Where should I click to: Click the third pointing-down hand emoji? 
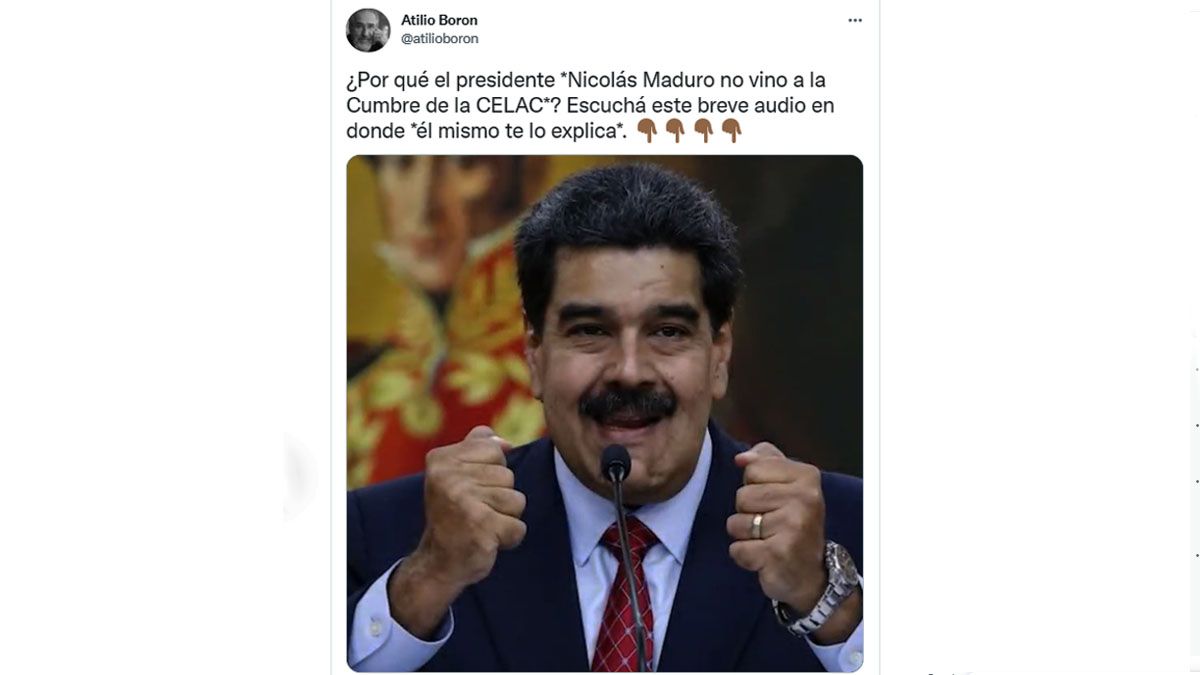click(703, 131)
